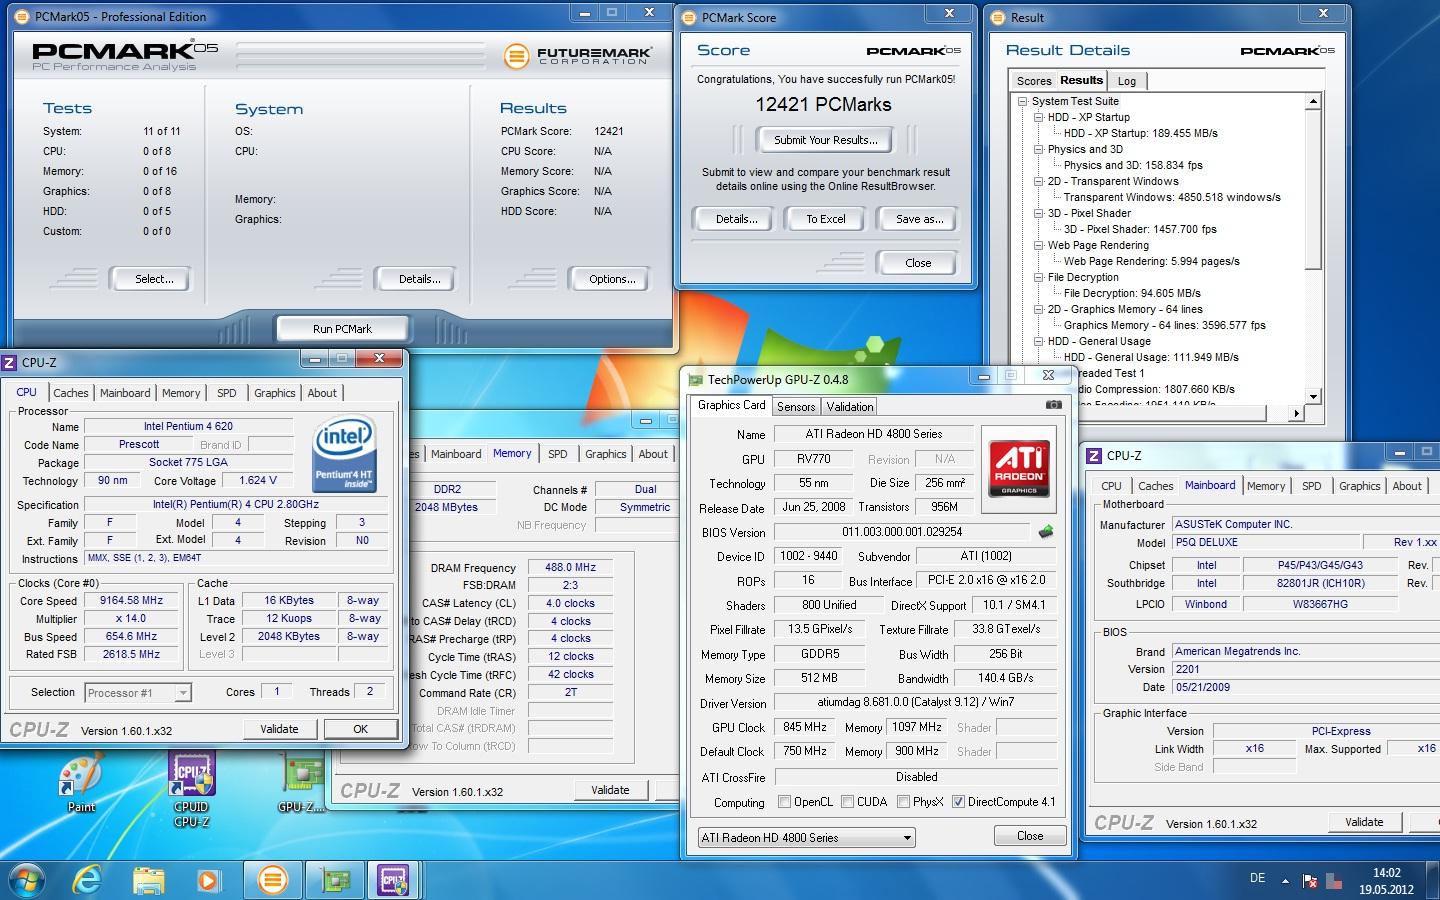Viewport: 1440px width, 900px height.
Task: Toggle the CUDA checkbox in GPU-Z
Action: pyautogui.click(x=848, y=802)
